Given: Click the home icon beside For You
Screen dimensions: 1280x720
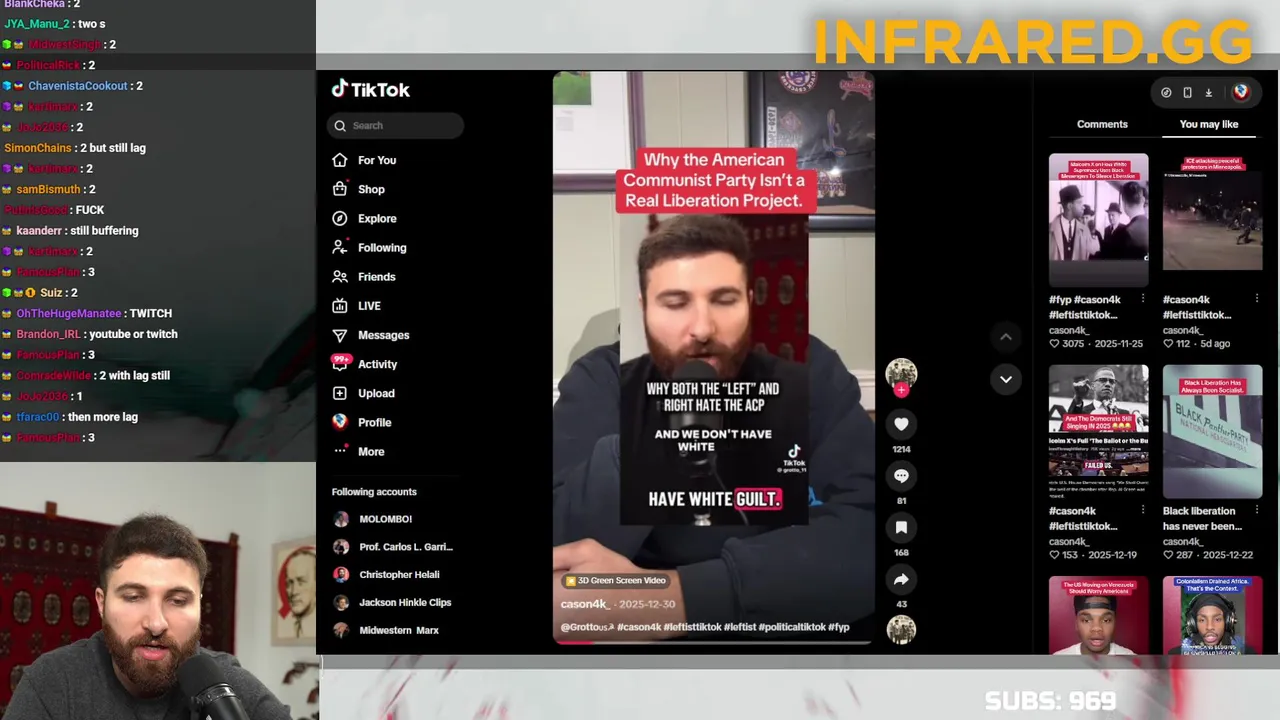Looking at the screenshot, I should pyautogui.click(x=340, y=160).
